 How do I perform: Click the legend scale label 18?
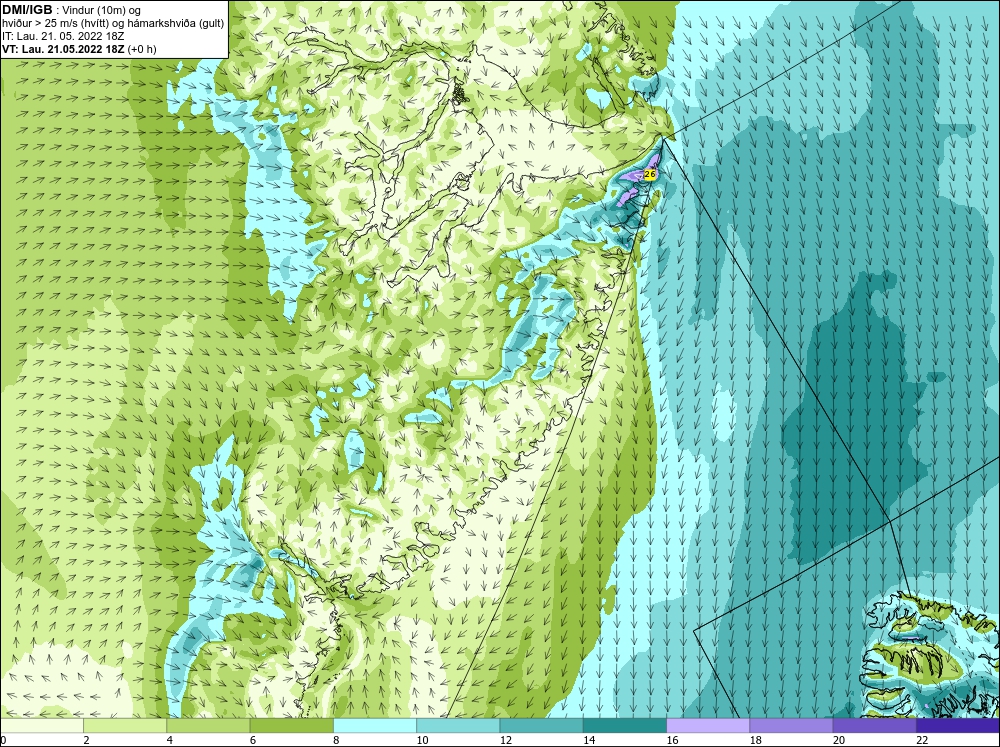point(756,740)
